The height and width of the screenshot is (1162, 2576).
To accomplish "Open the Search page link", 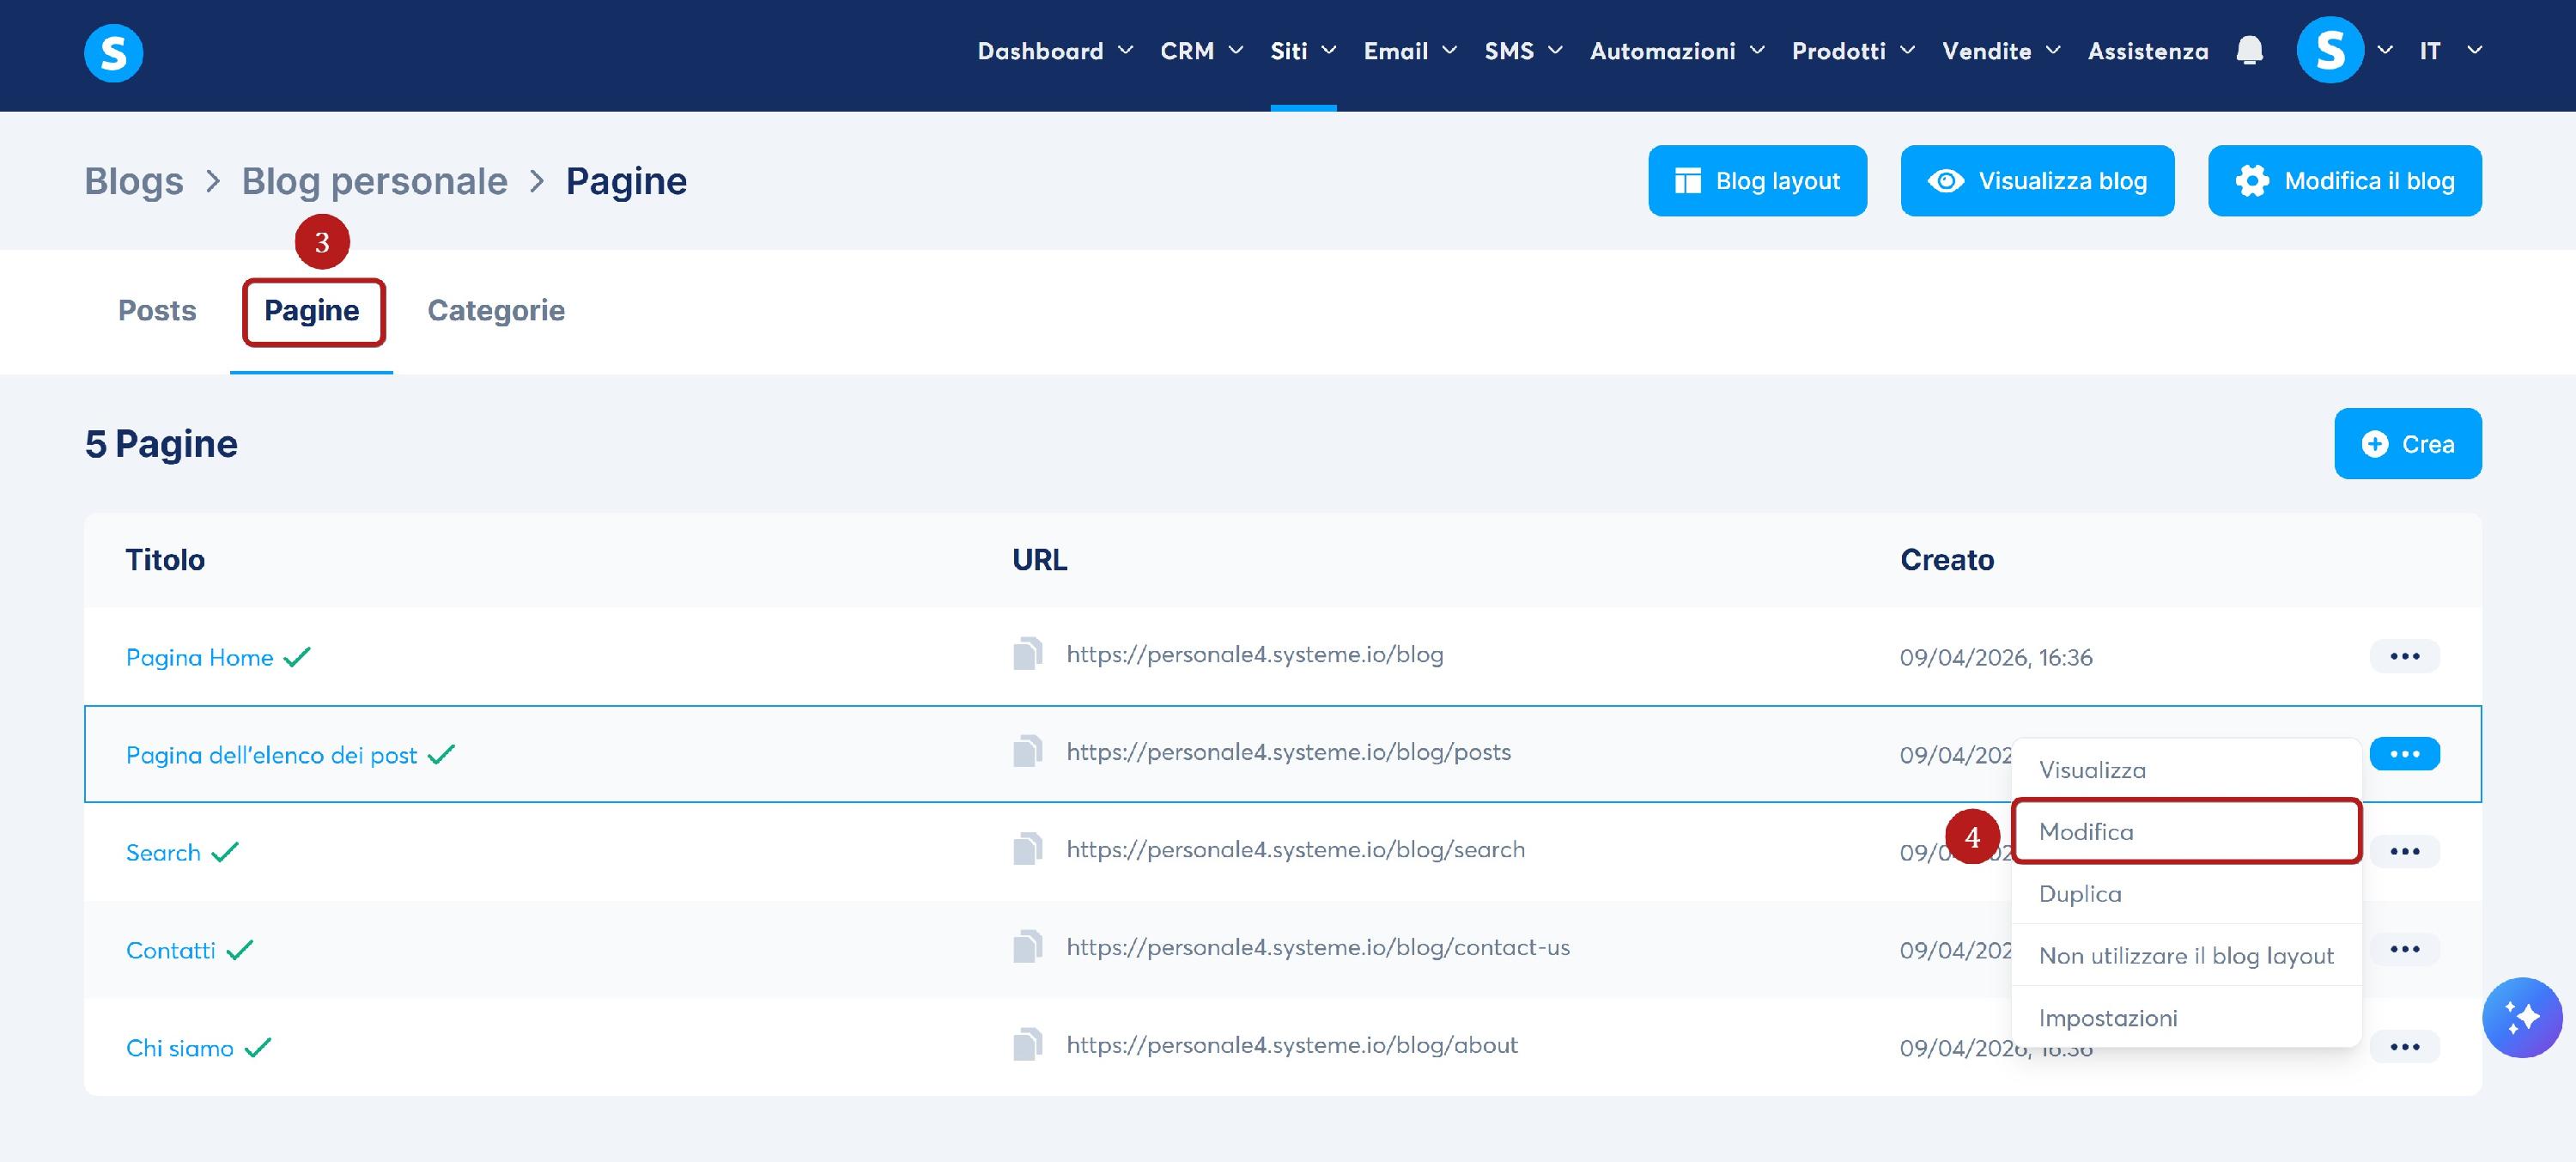I will pyautogui.click(x=163, y=853).
